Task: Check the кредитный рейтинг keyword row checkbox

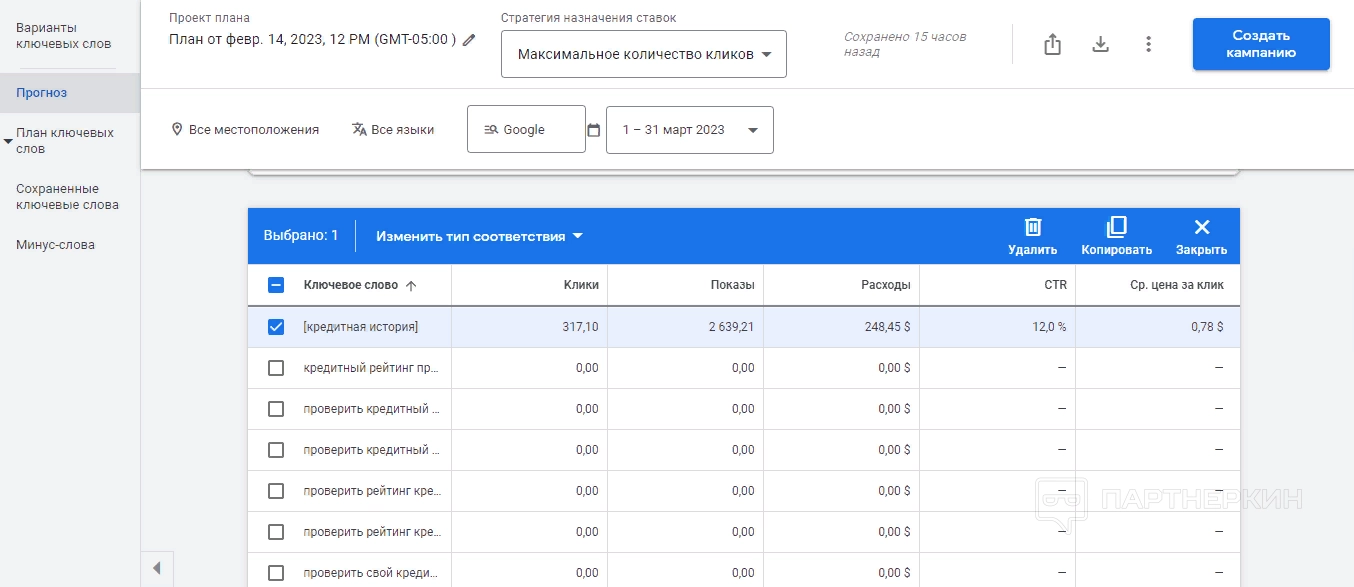Action: coord(276,368)
